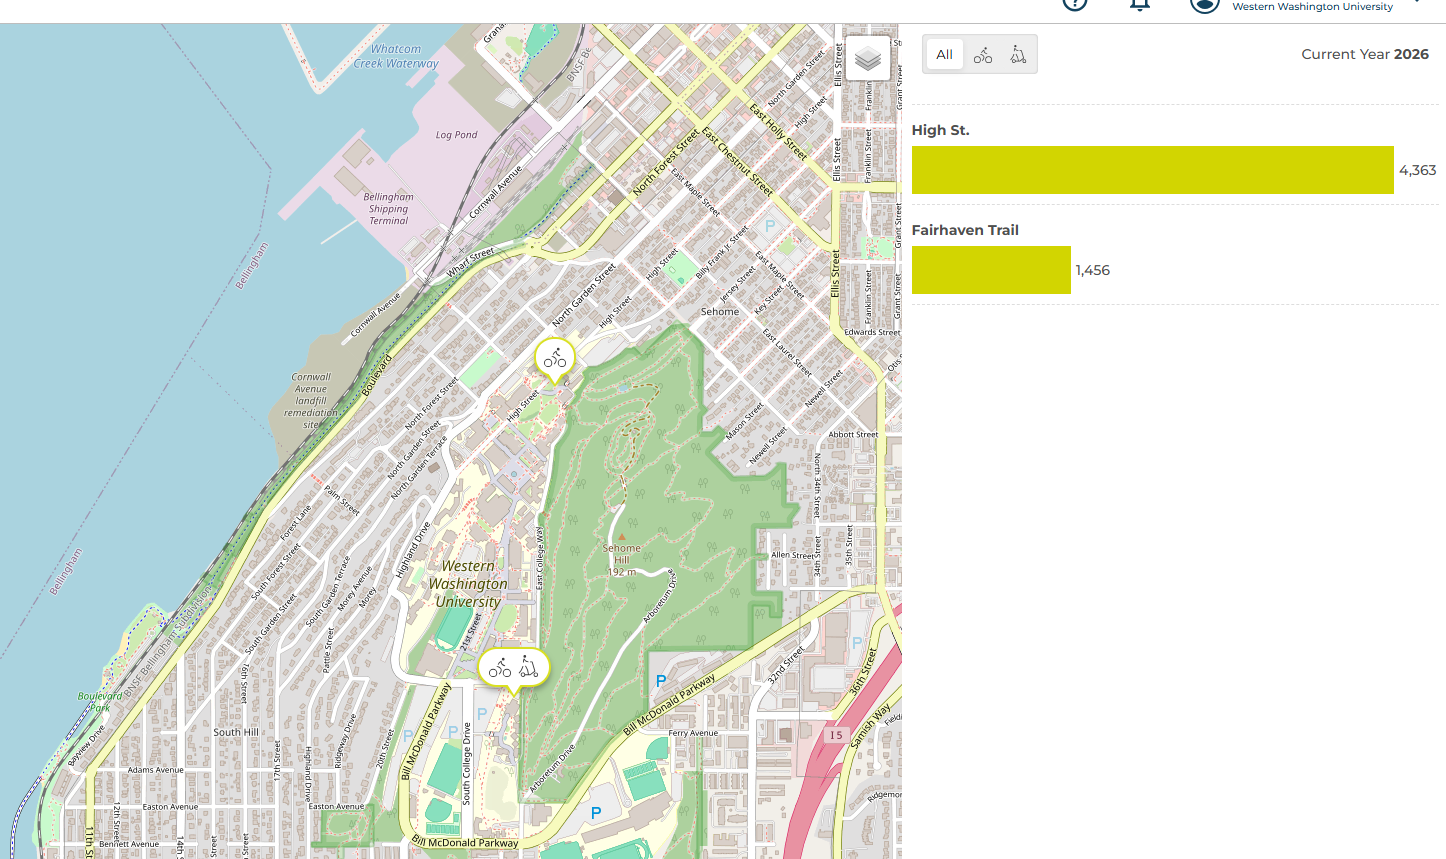The image size is (1446, 859).
Task: Click the Western Washington University map label
Action: (468, 584)
